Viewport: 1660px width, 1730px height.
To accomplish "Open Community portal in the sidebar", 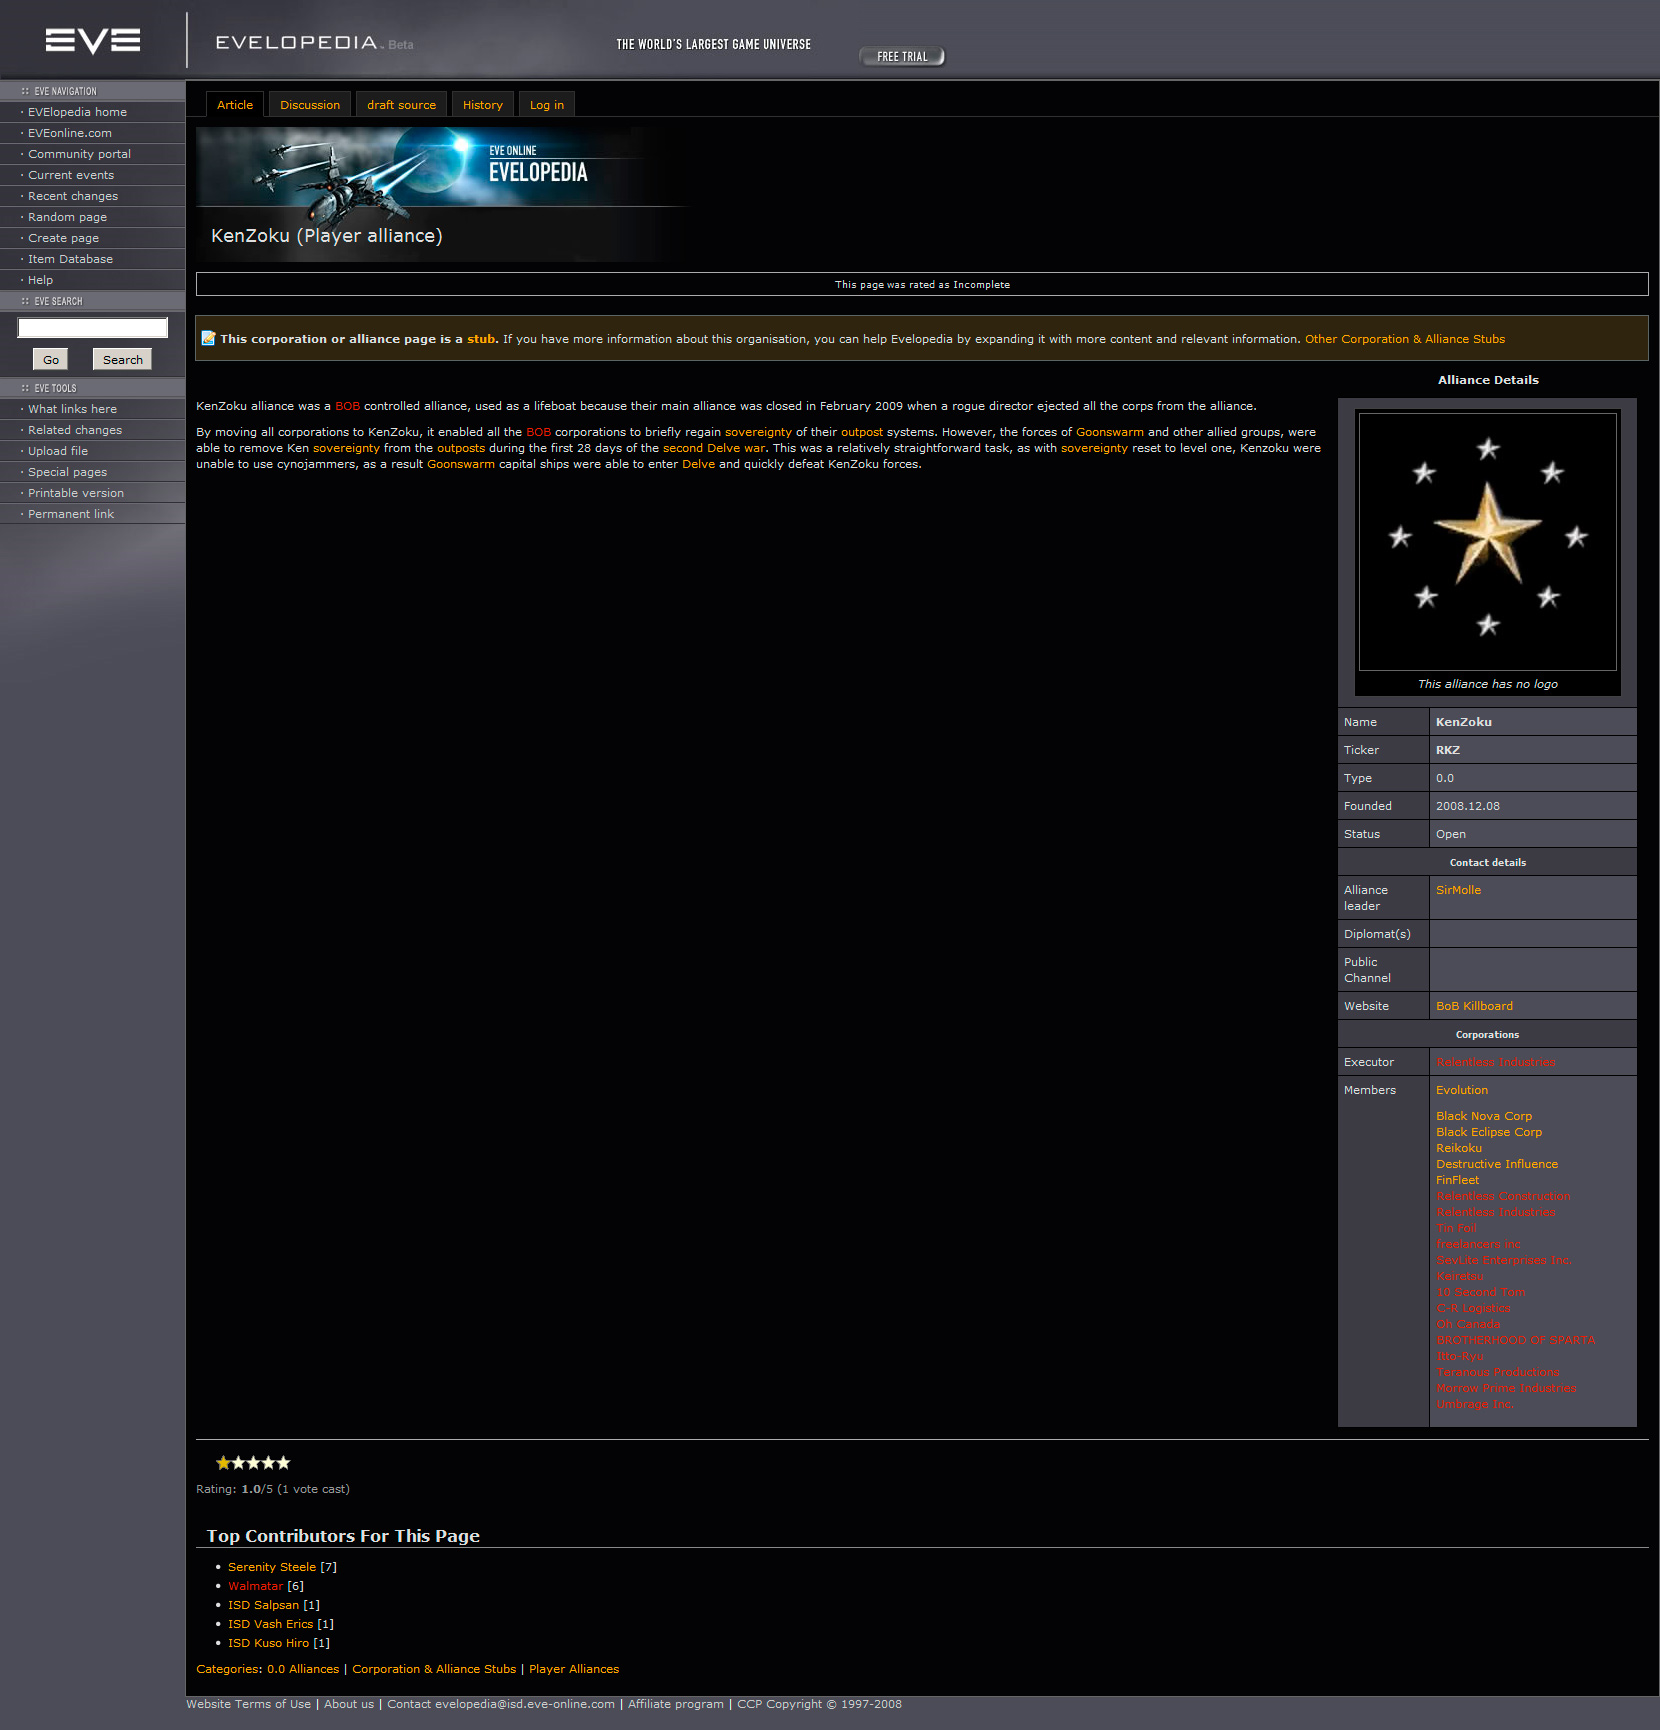I will 79,154.
